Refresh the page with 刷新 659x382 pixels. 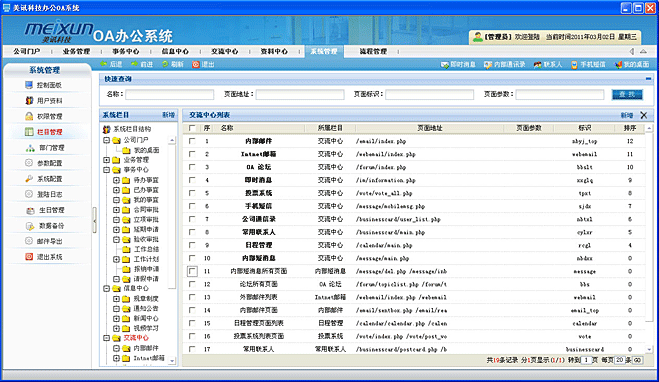click(173, 64)
